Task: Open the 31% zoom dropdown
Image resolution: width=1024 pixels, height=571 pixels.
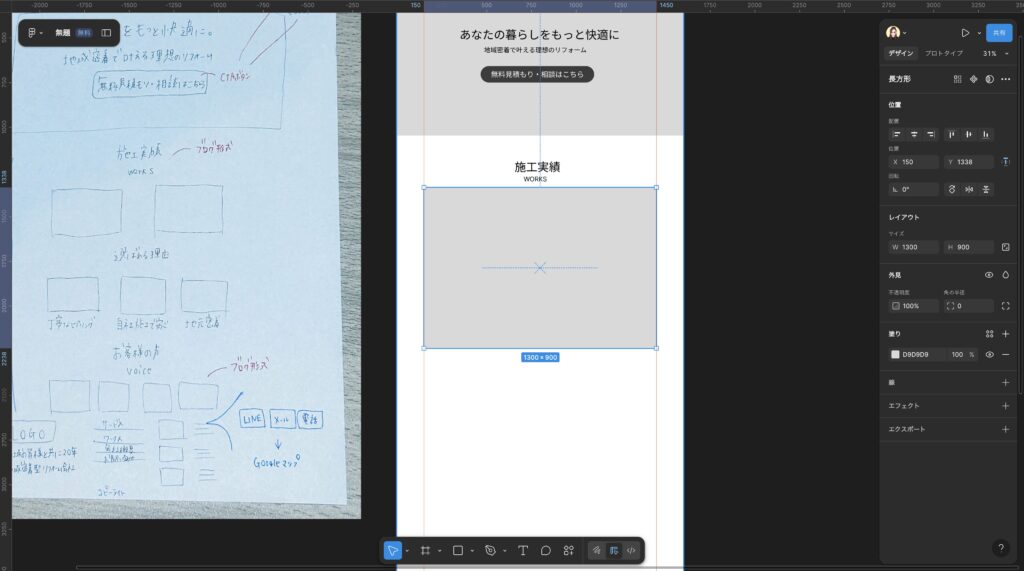Action: 996,53
